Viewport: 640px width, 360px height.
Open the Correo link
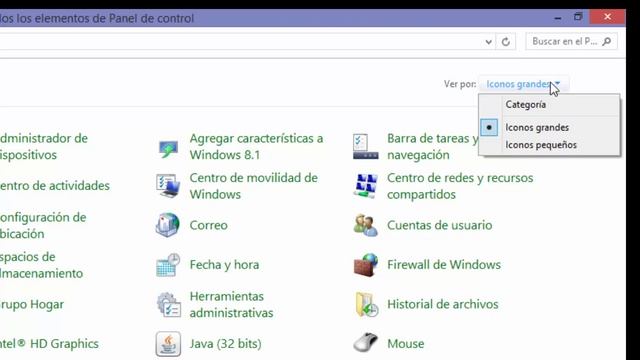[x=208, y=225]
